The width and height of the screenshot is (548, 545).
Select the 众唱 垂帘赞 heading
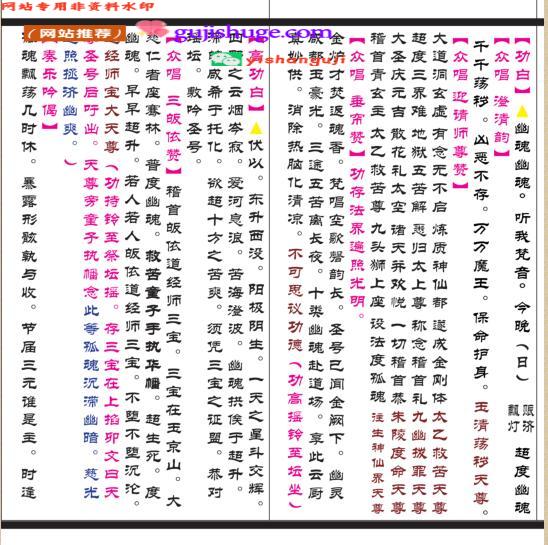pos(357,97)
